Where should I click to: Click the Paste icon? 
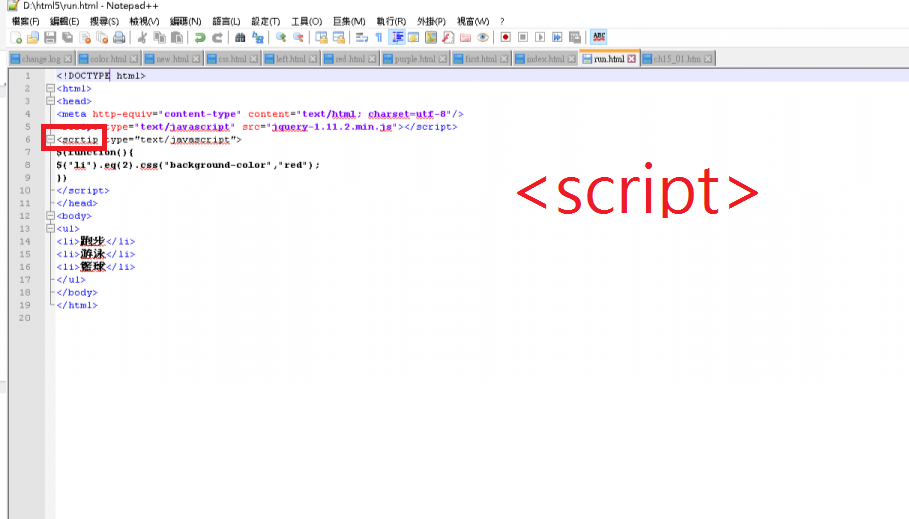pyautogui.click(x=177, y=38)
